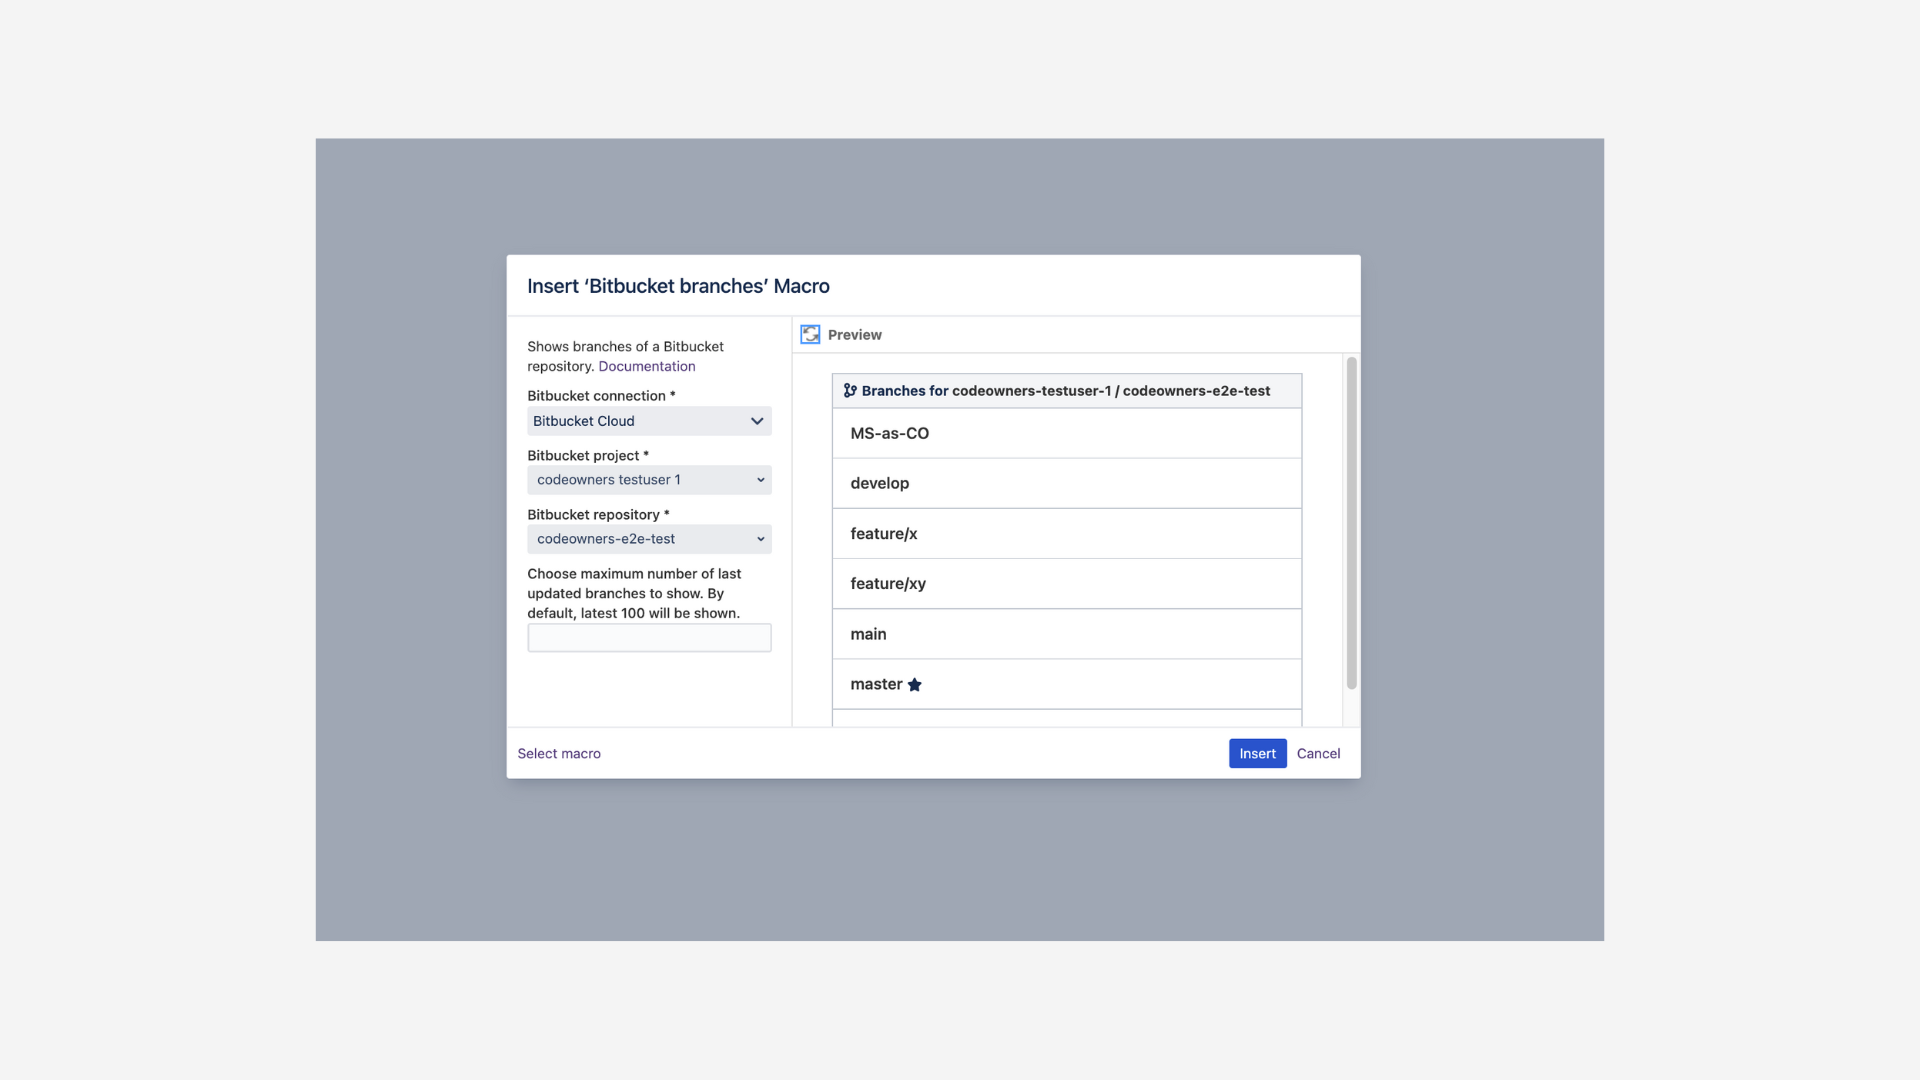Click the Select macro link
Viewport: 1920px width, 1080px height.
[x=559, y=753]
